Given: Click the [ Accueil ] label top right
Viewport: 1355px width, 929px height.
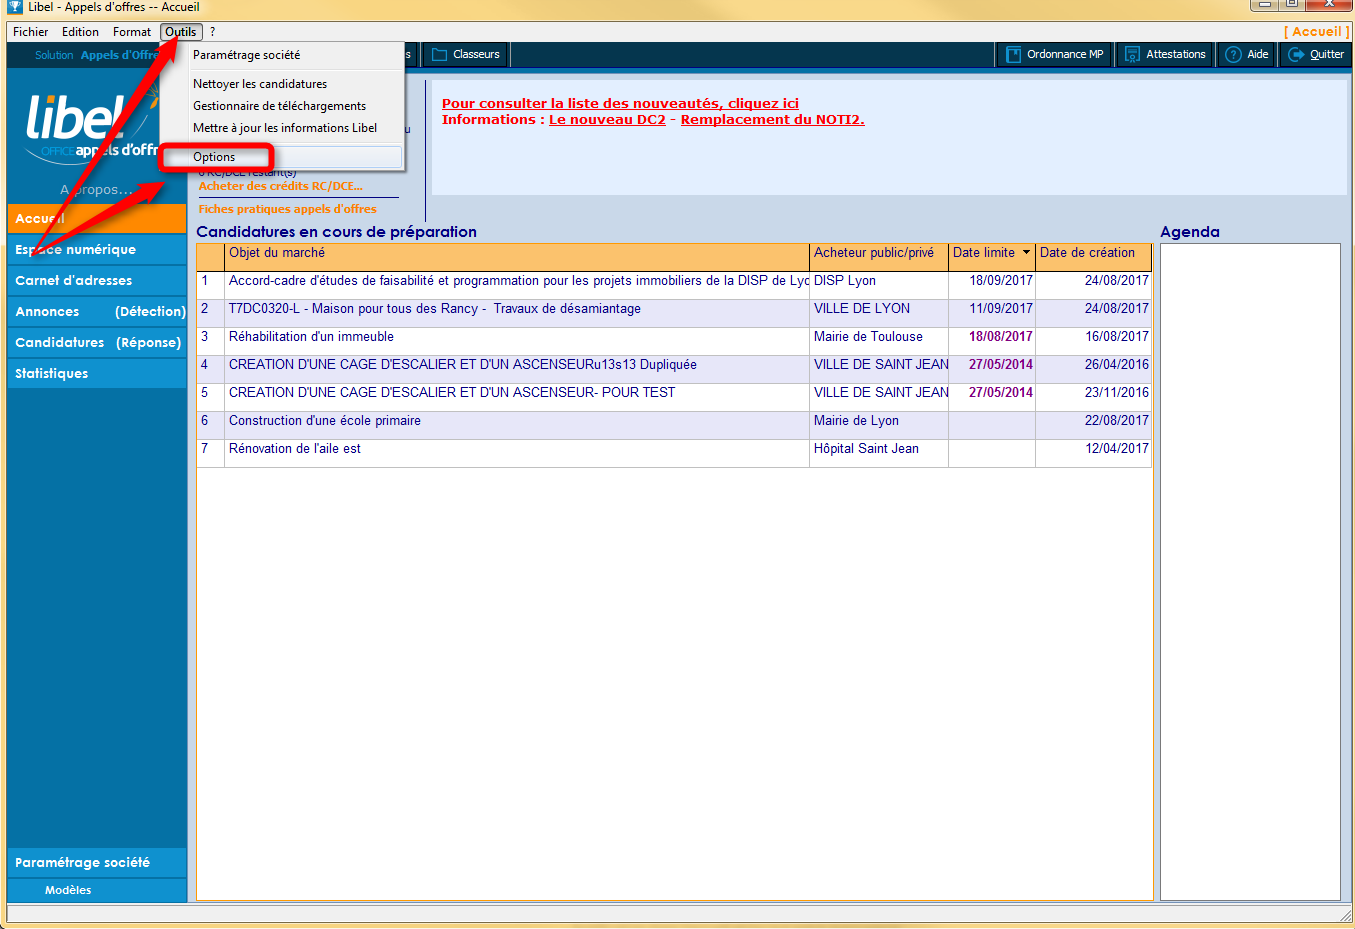Looking at the screenshot, I should pyautogui.click(x=1316, y=32).
